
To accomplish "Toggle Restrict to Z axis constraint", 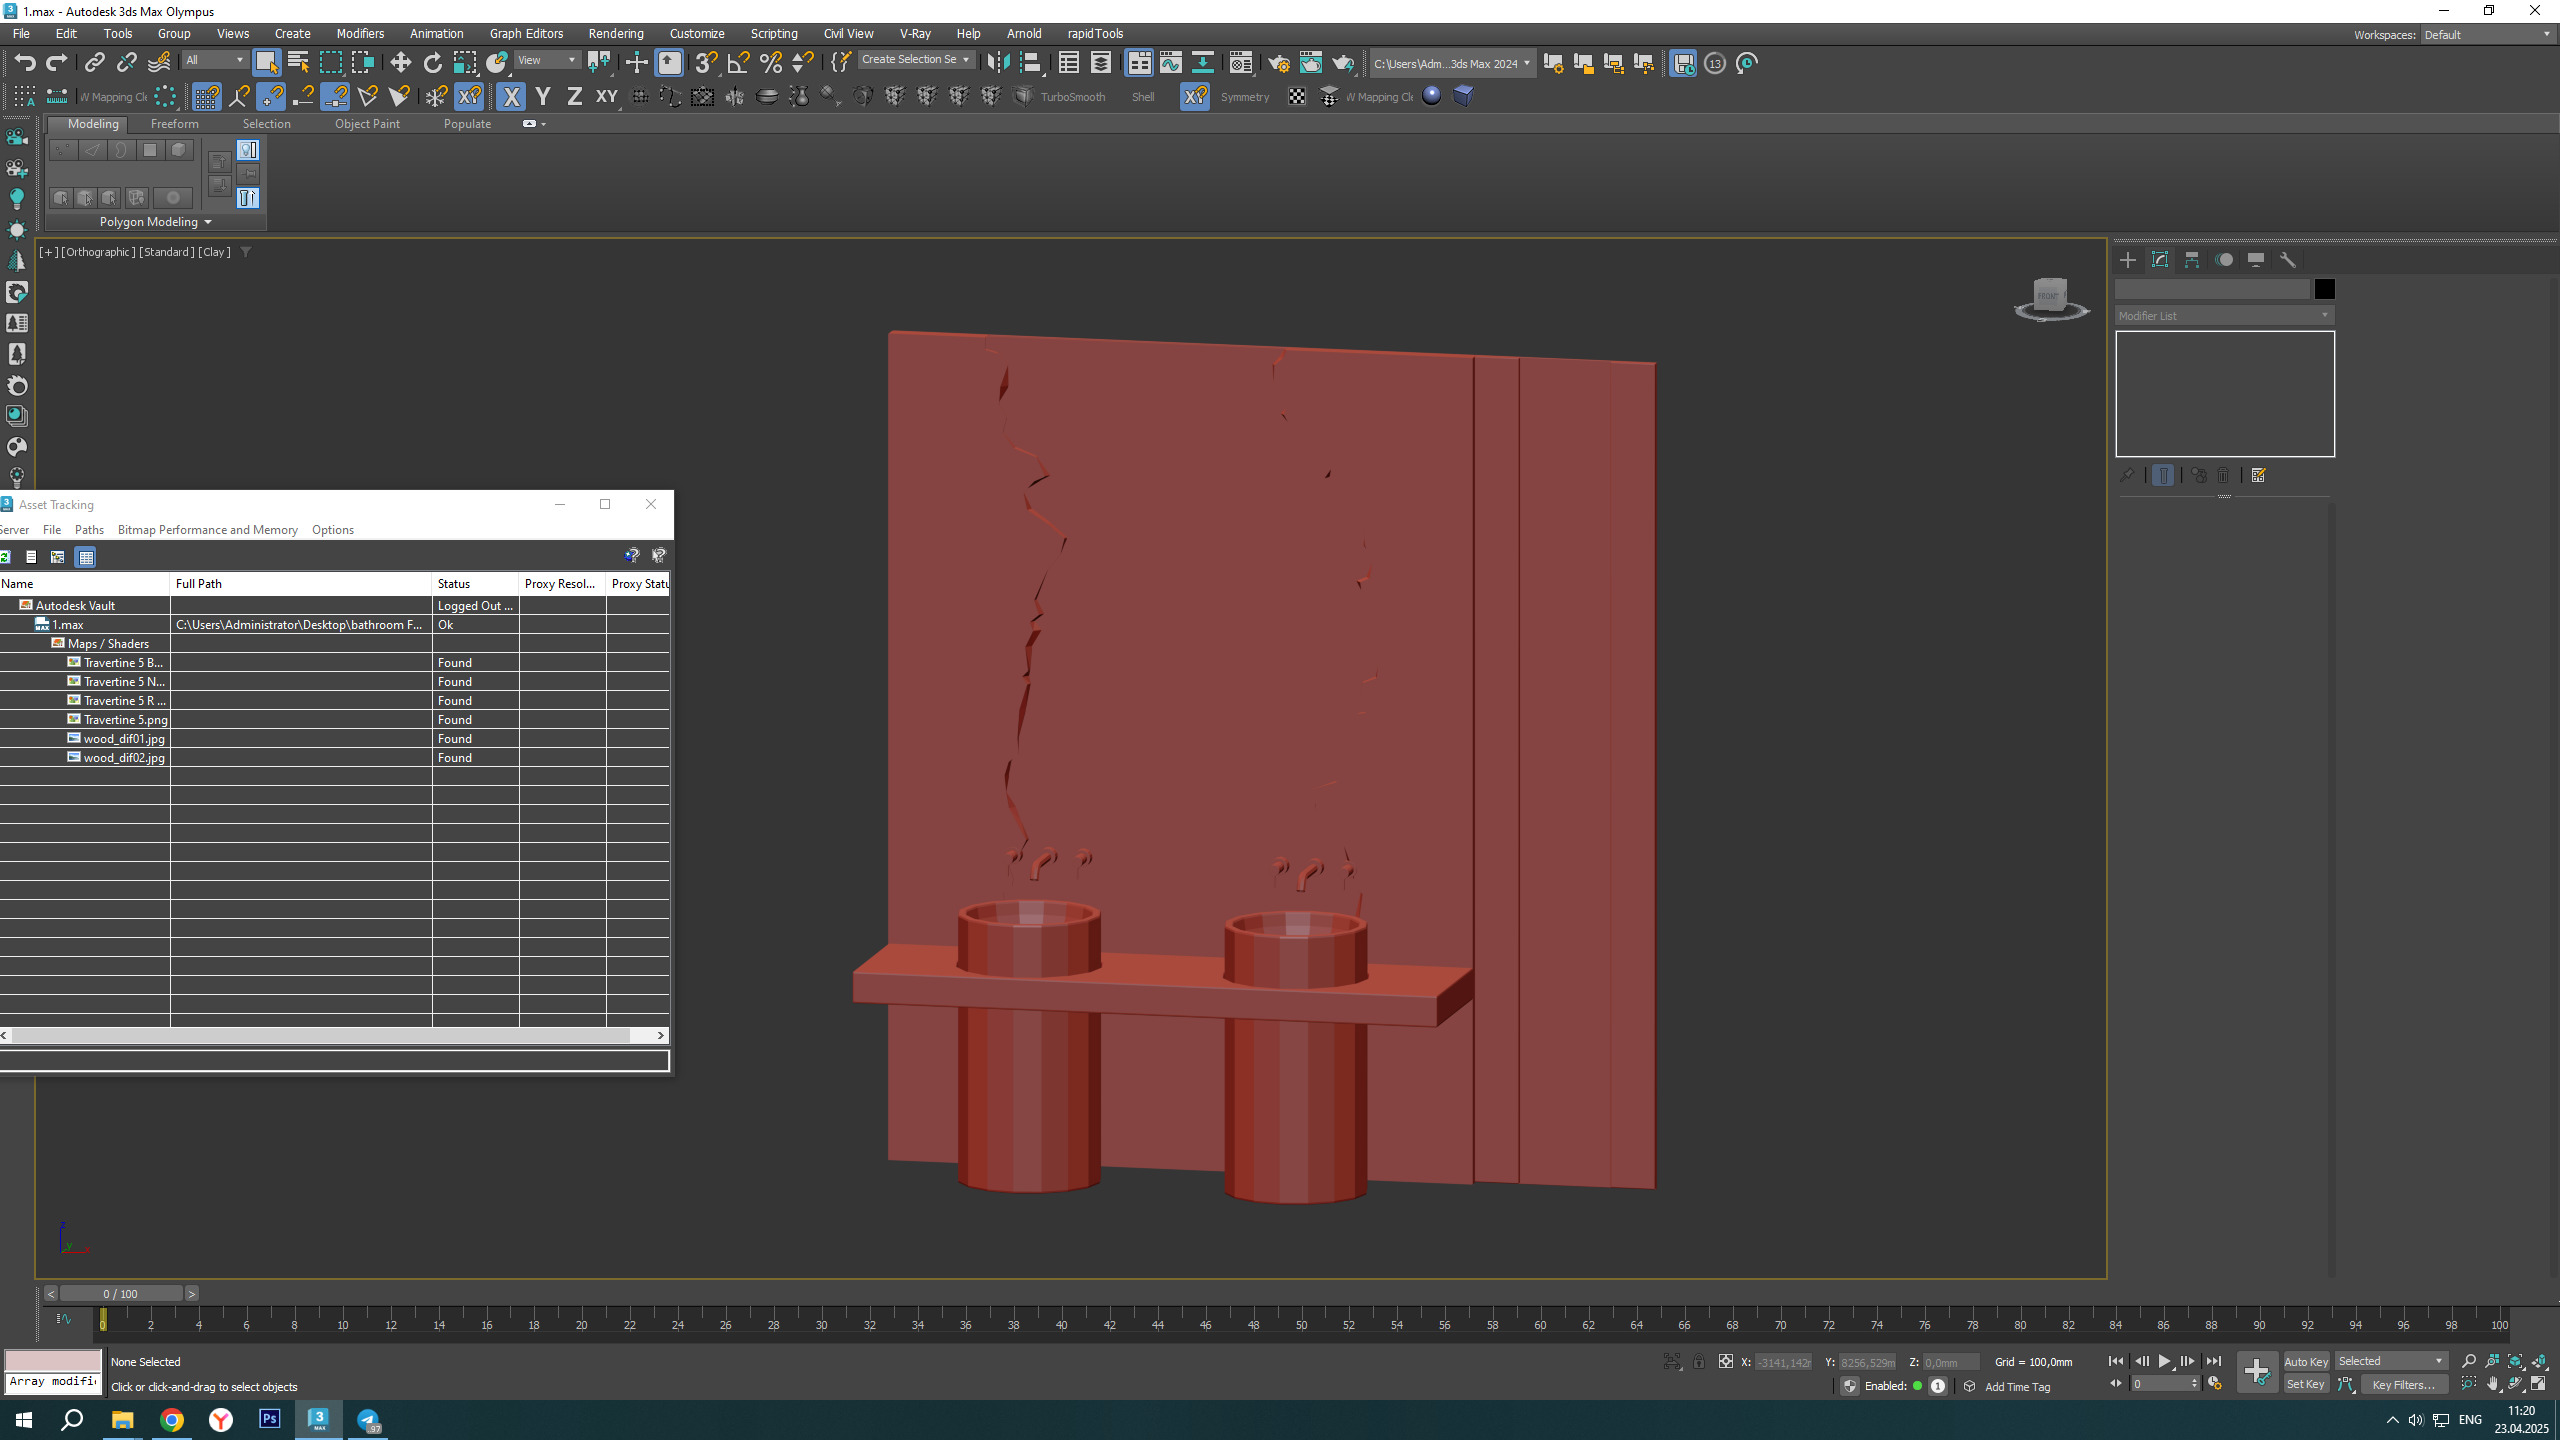I will (x=574, y=97).
